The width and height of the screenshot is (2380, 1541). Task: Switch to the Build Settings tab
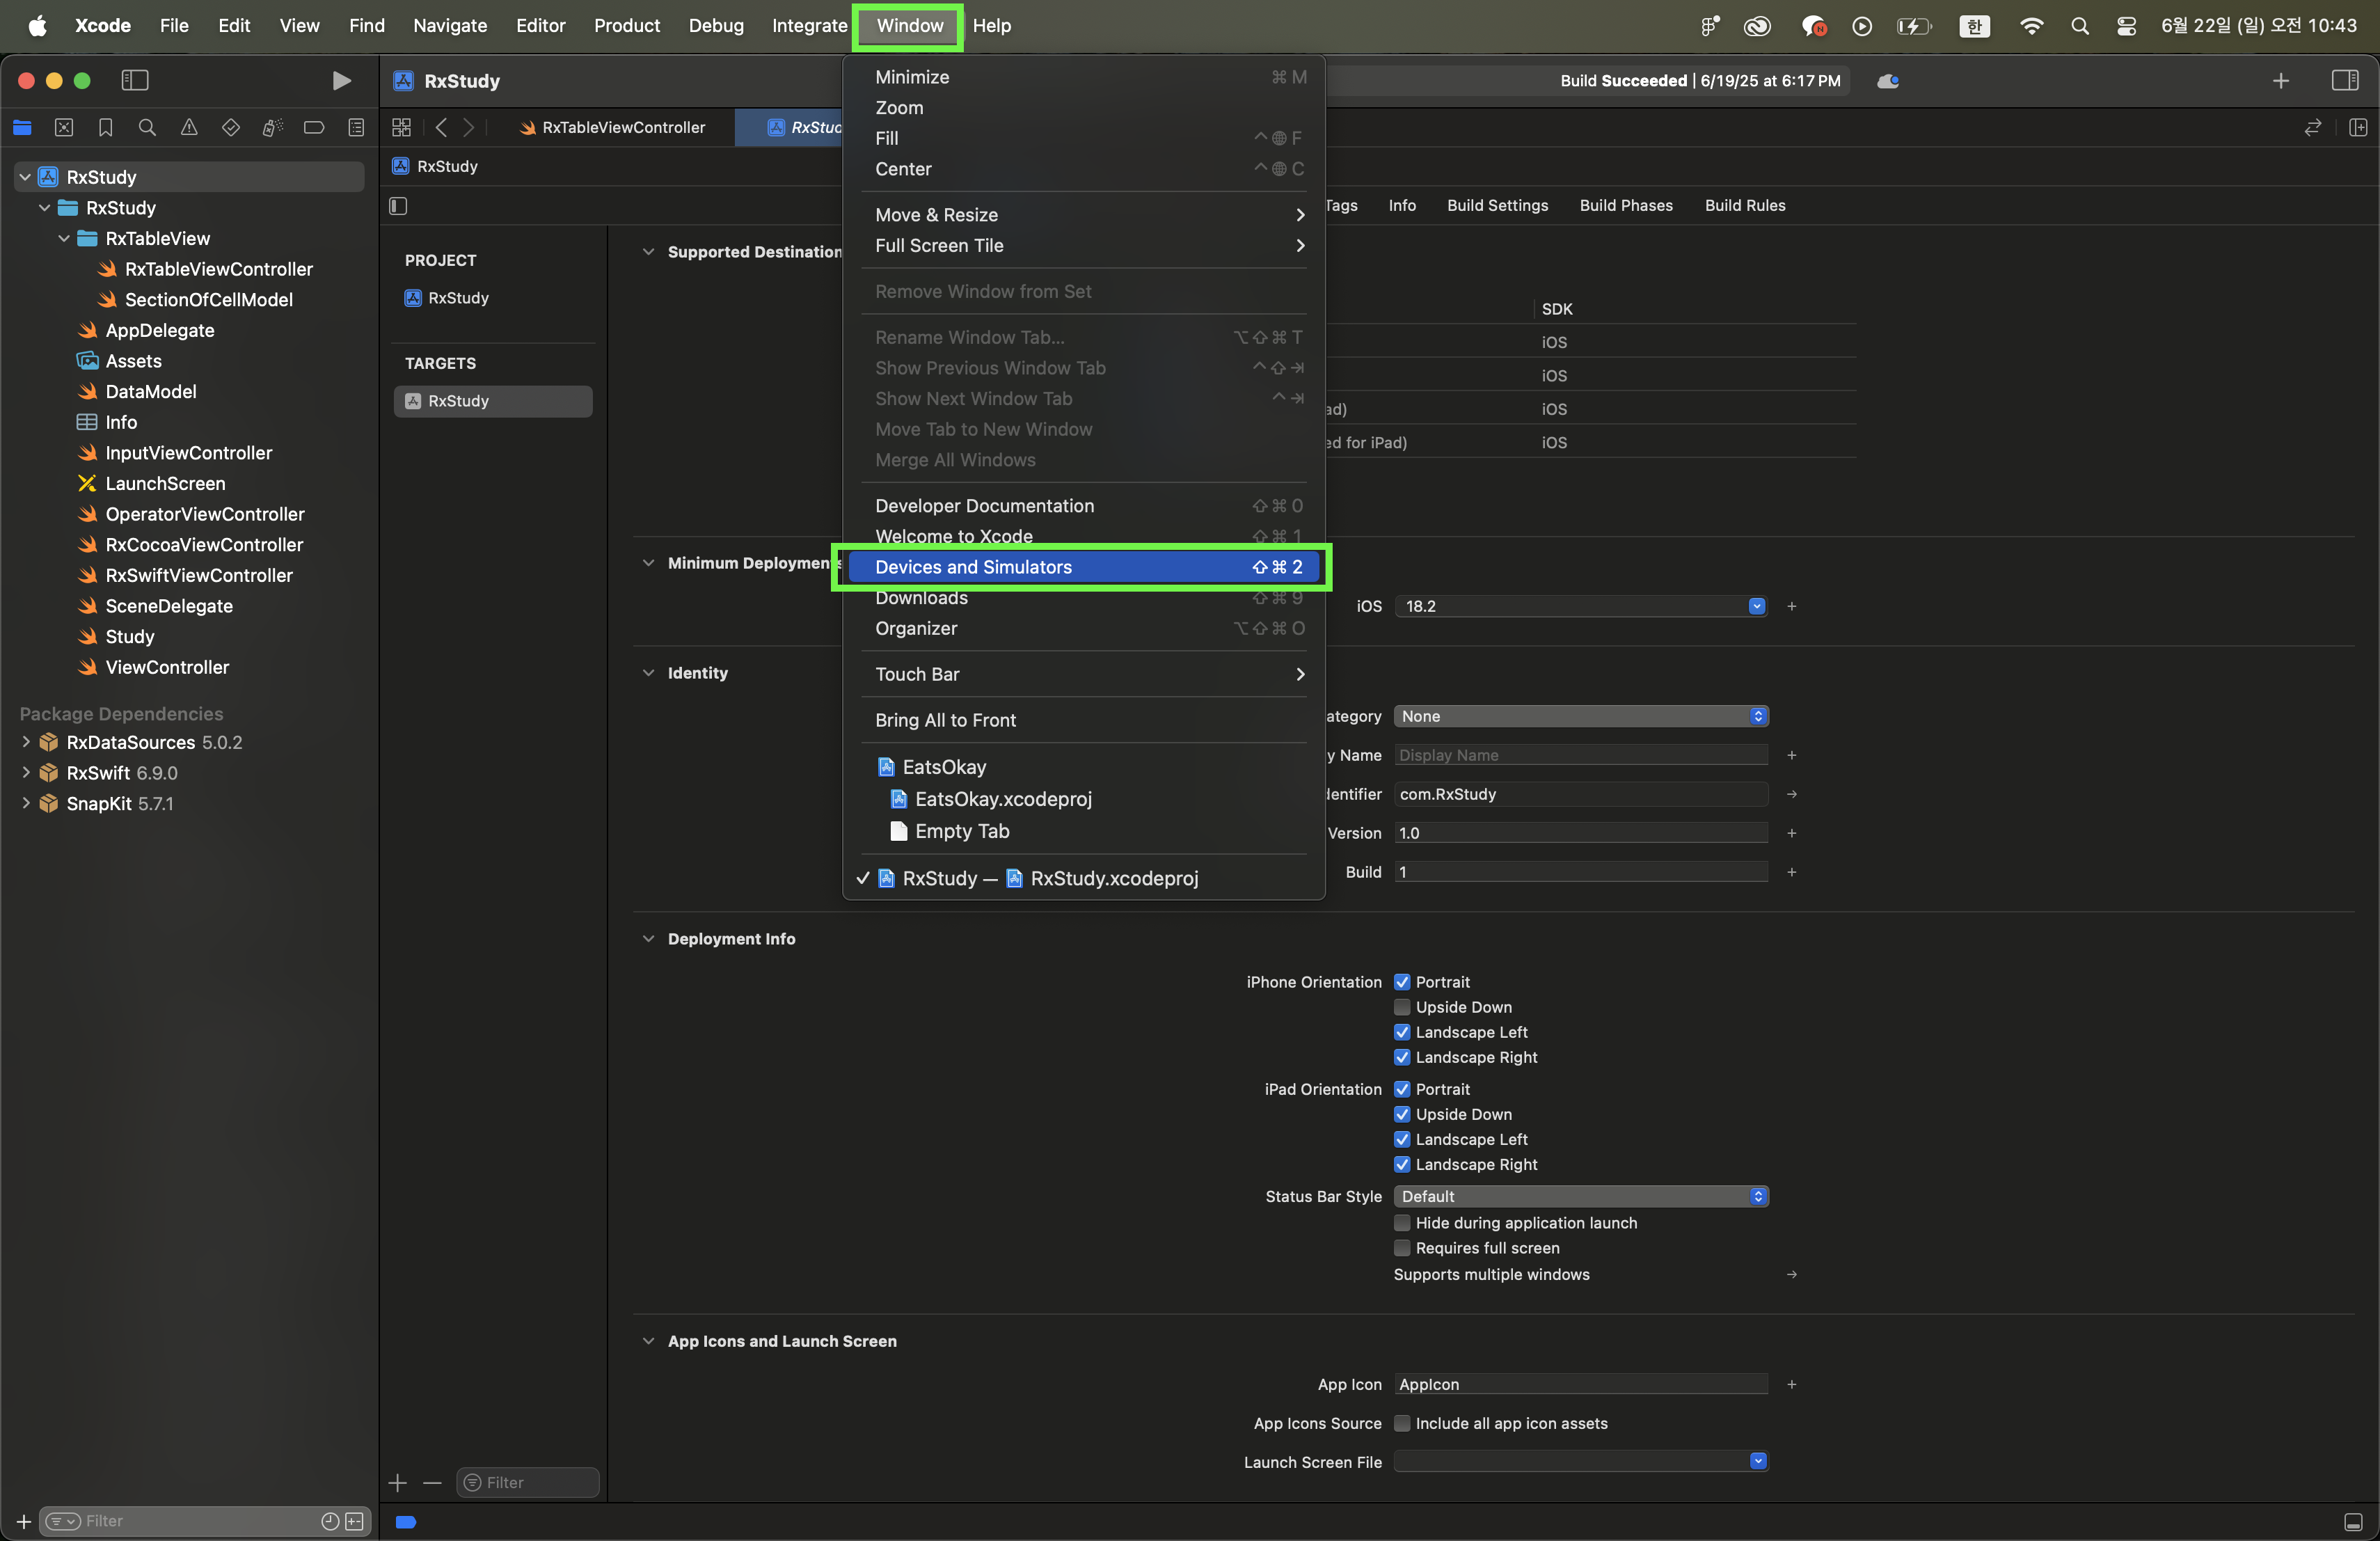(1497, 205)
